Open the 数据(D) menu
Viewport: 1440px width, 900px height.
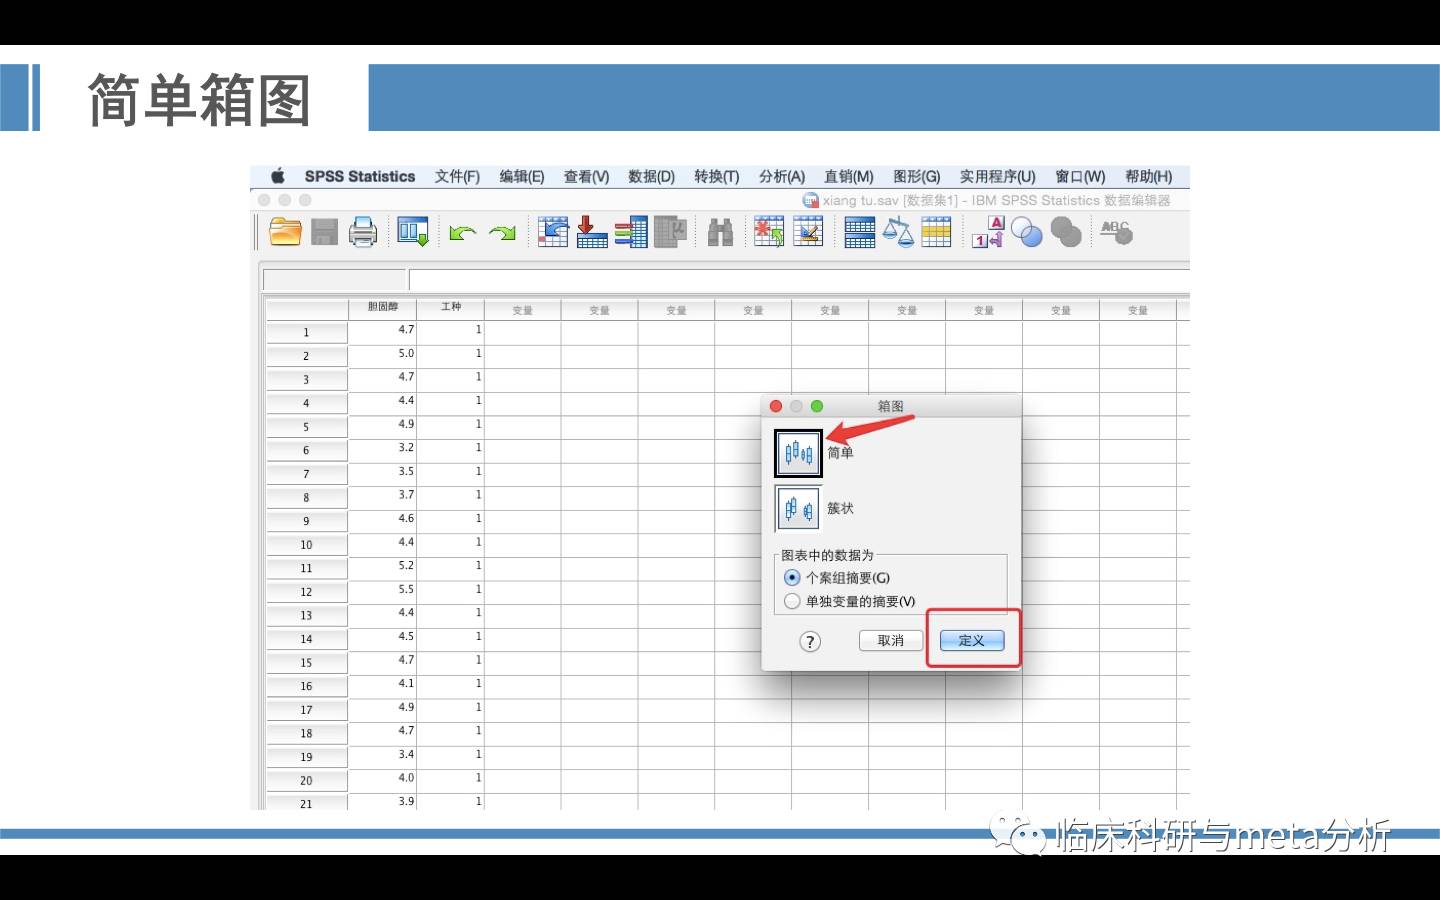point(651,177)
